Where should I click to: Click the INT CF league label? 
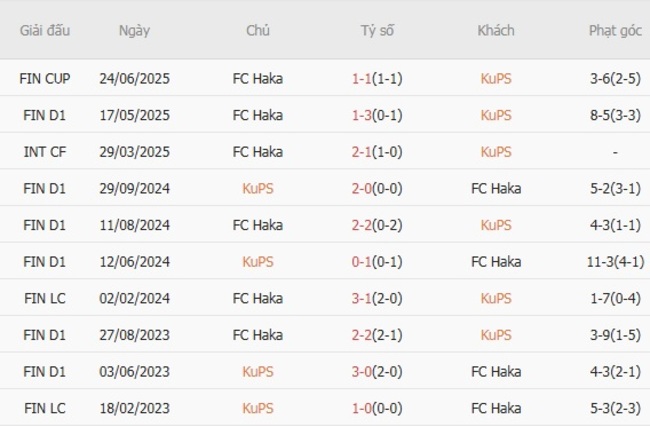pos(44,152)
